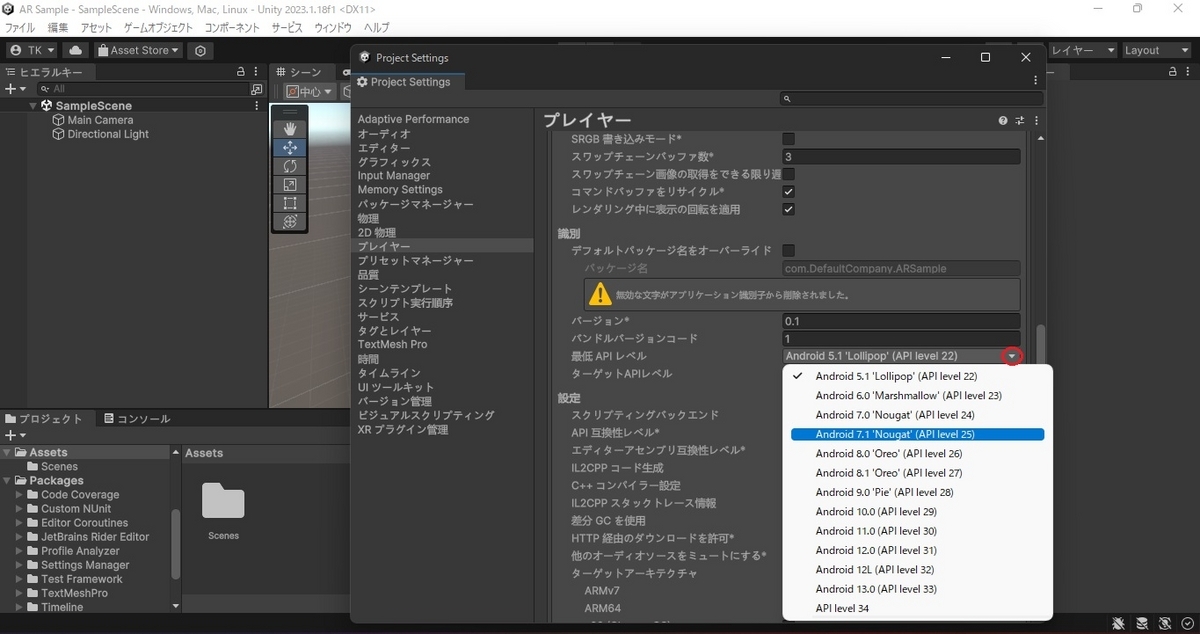Select Android 10.0 (API level 29)
The image size is (1200, 634).
tap(917, 512)
